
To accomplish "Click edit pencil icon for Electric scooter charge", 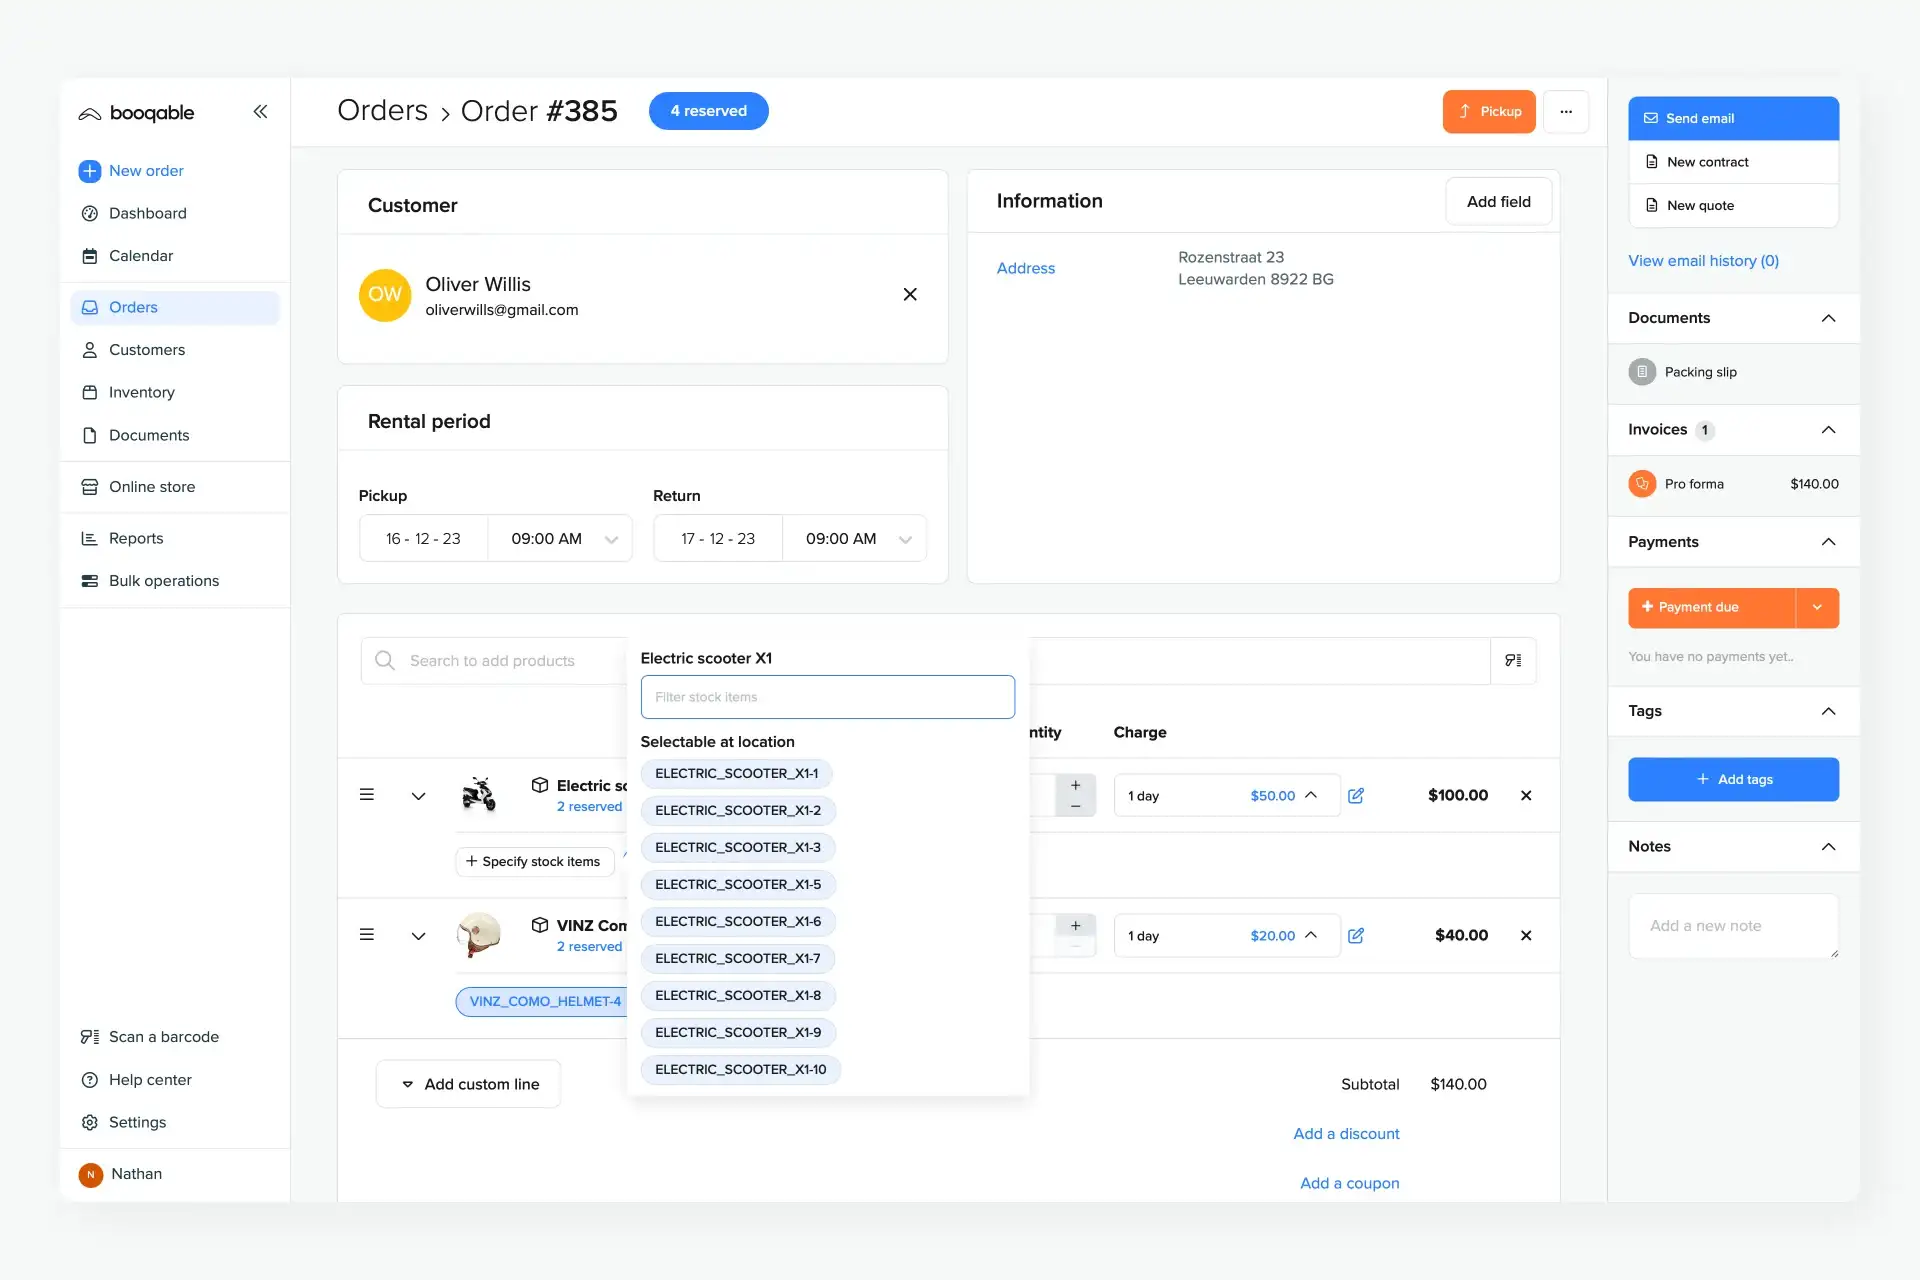I will tap(1356, 796).
